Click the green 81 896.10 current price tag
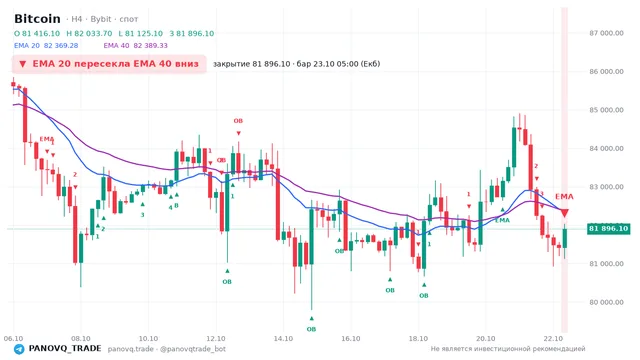Screen dimensions: 640x360 pos(608,229)
